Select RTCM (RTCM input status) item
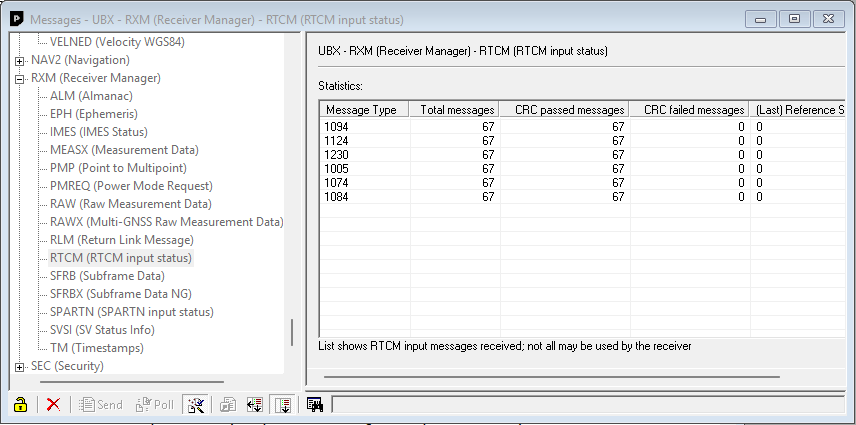This screenshot has height=425, width=856. point(121,258)
